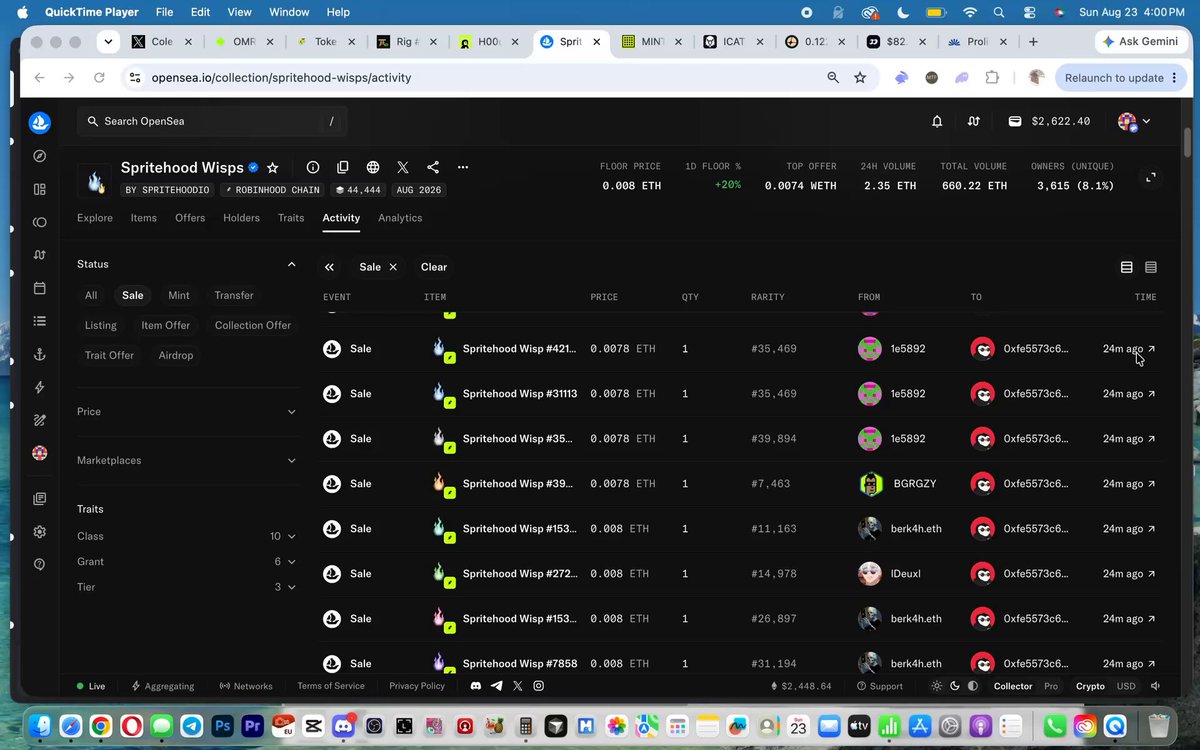The image size is (1200, 750).
Task: Open the three-dot more options menu
Action: pos(463,167)
